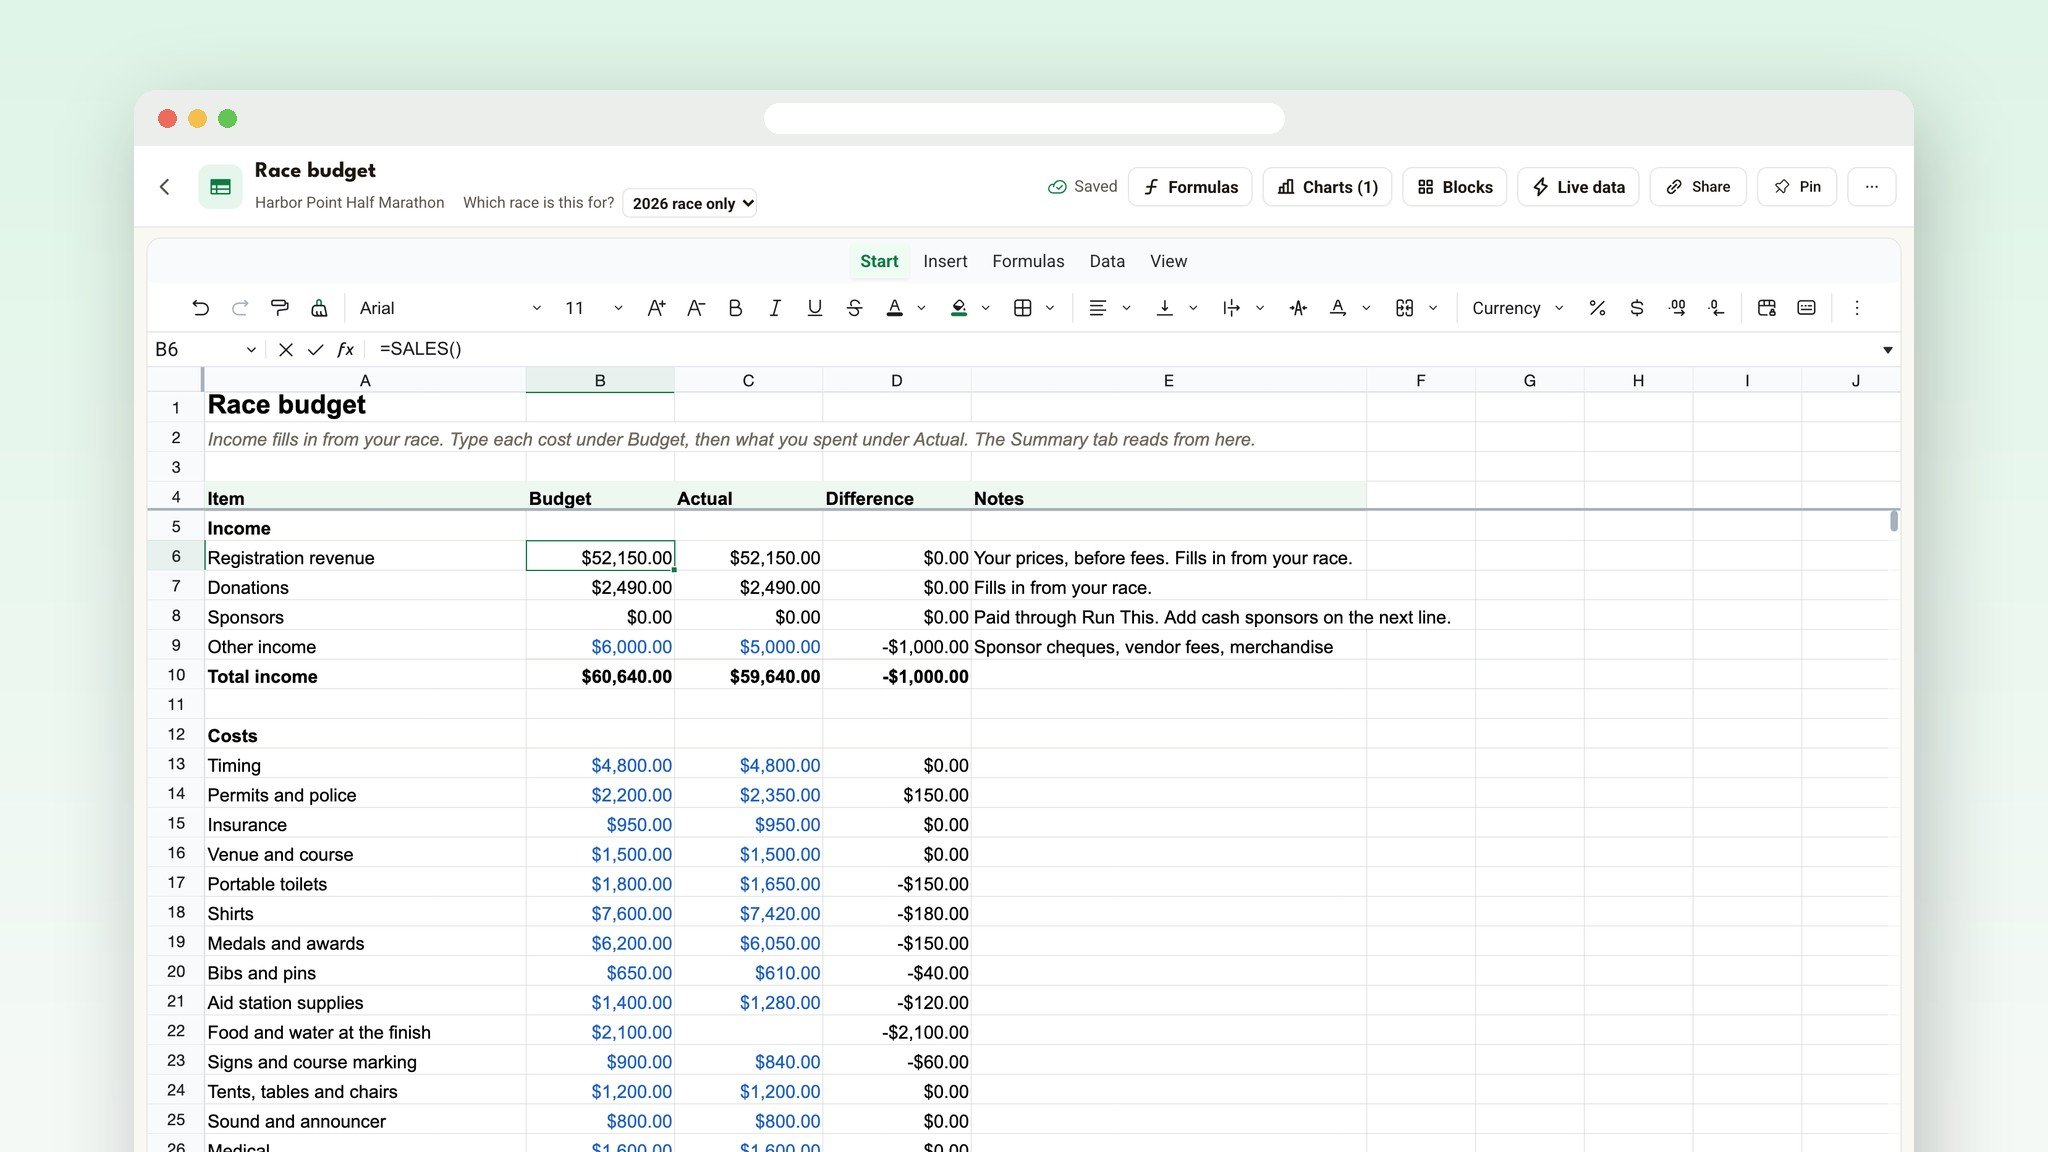This screenshot has width=2048, height=1152.
Task: Select column D header
Action: click(x=896, y=380)
